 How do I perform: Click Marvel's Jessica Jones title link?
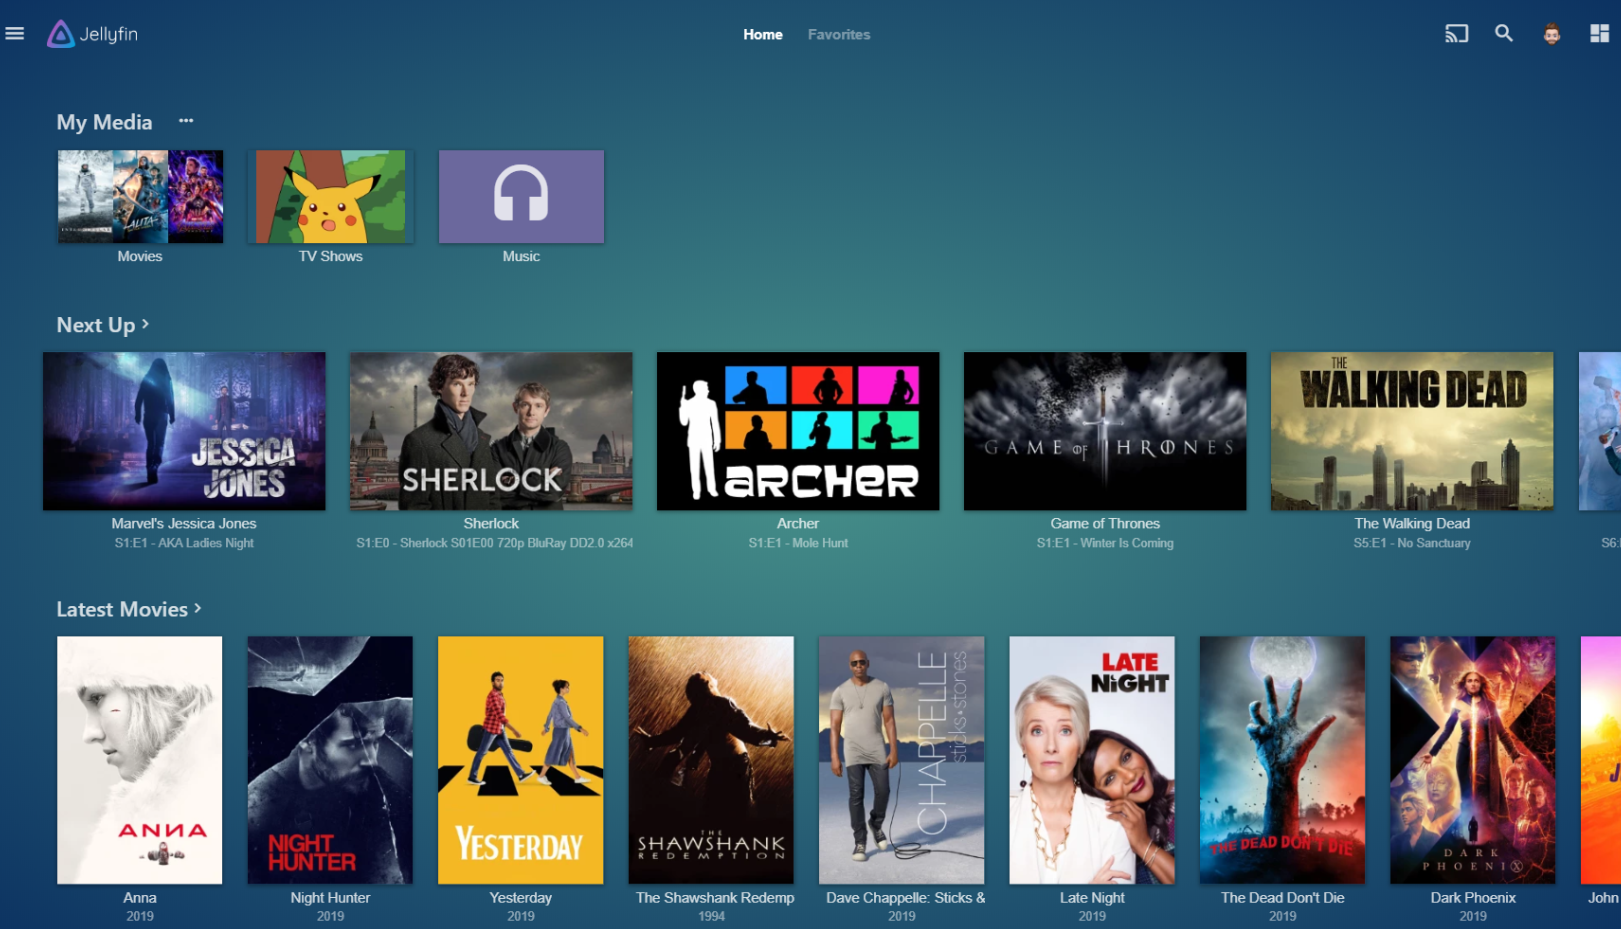[184, 523]
